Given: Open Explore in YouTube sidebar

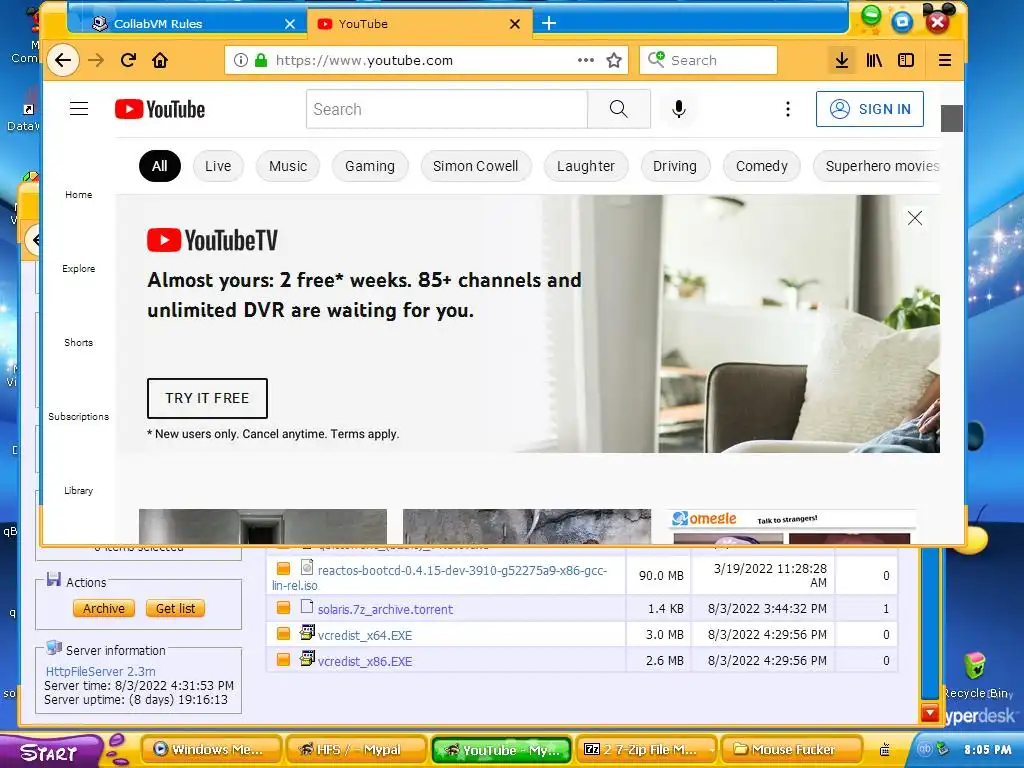Looking at the screenshot, I should click(78, 268).
